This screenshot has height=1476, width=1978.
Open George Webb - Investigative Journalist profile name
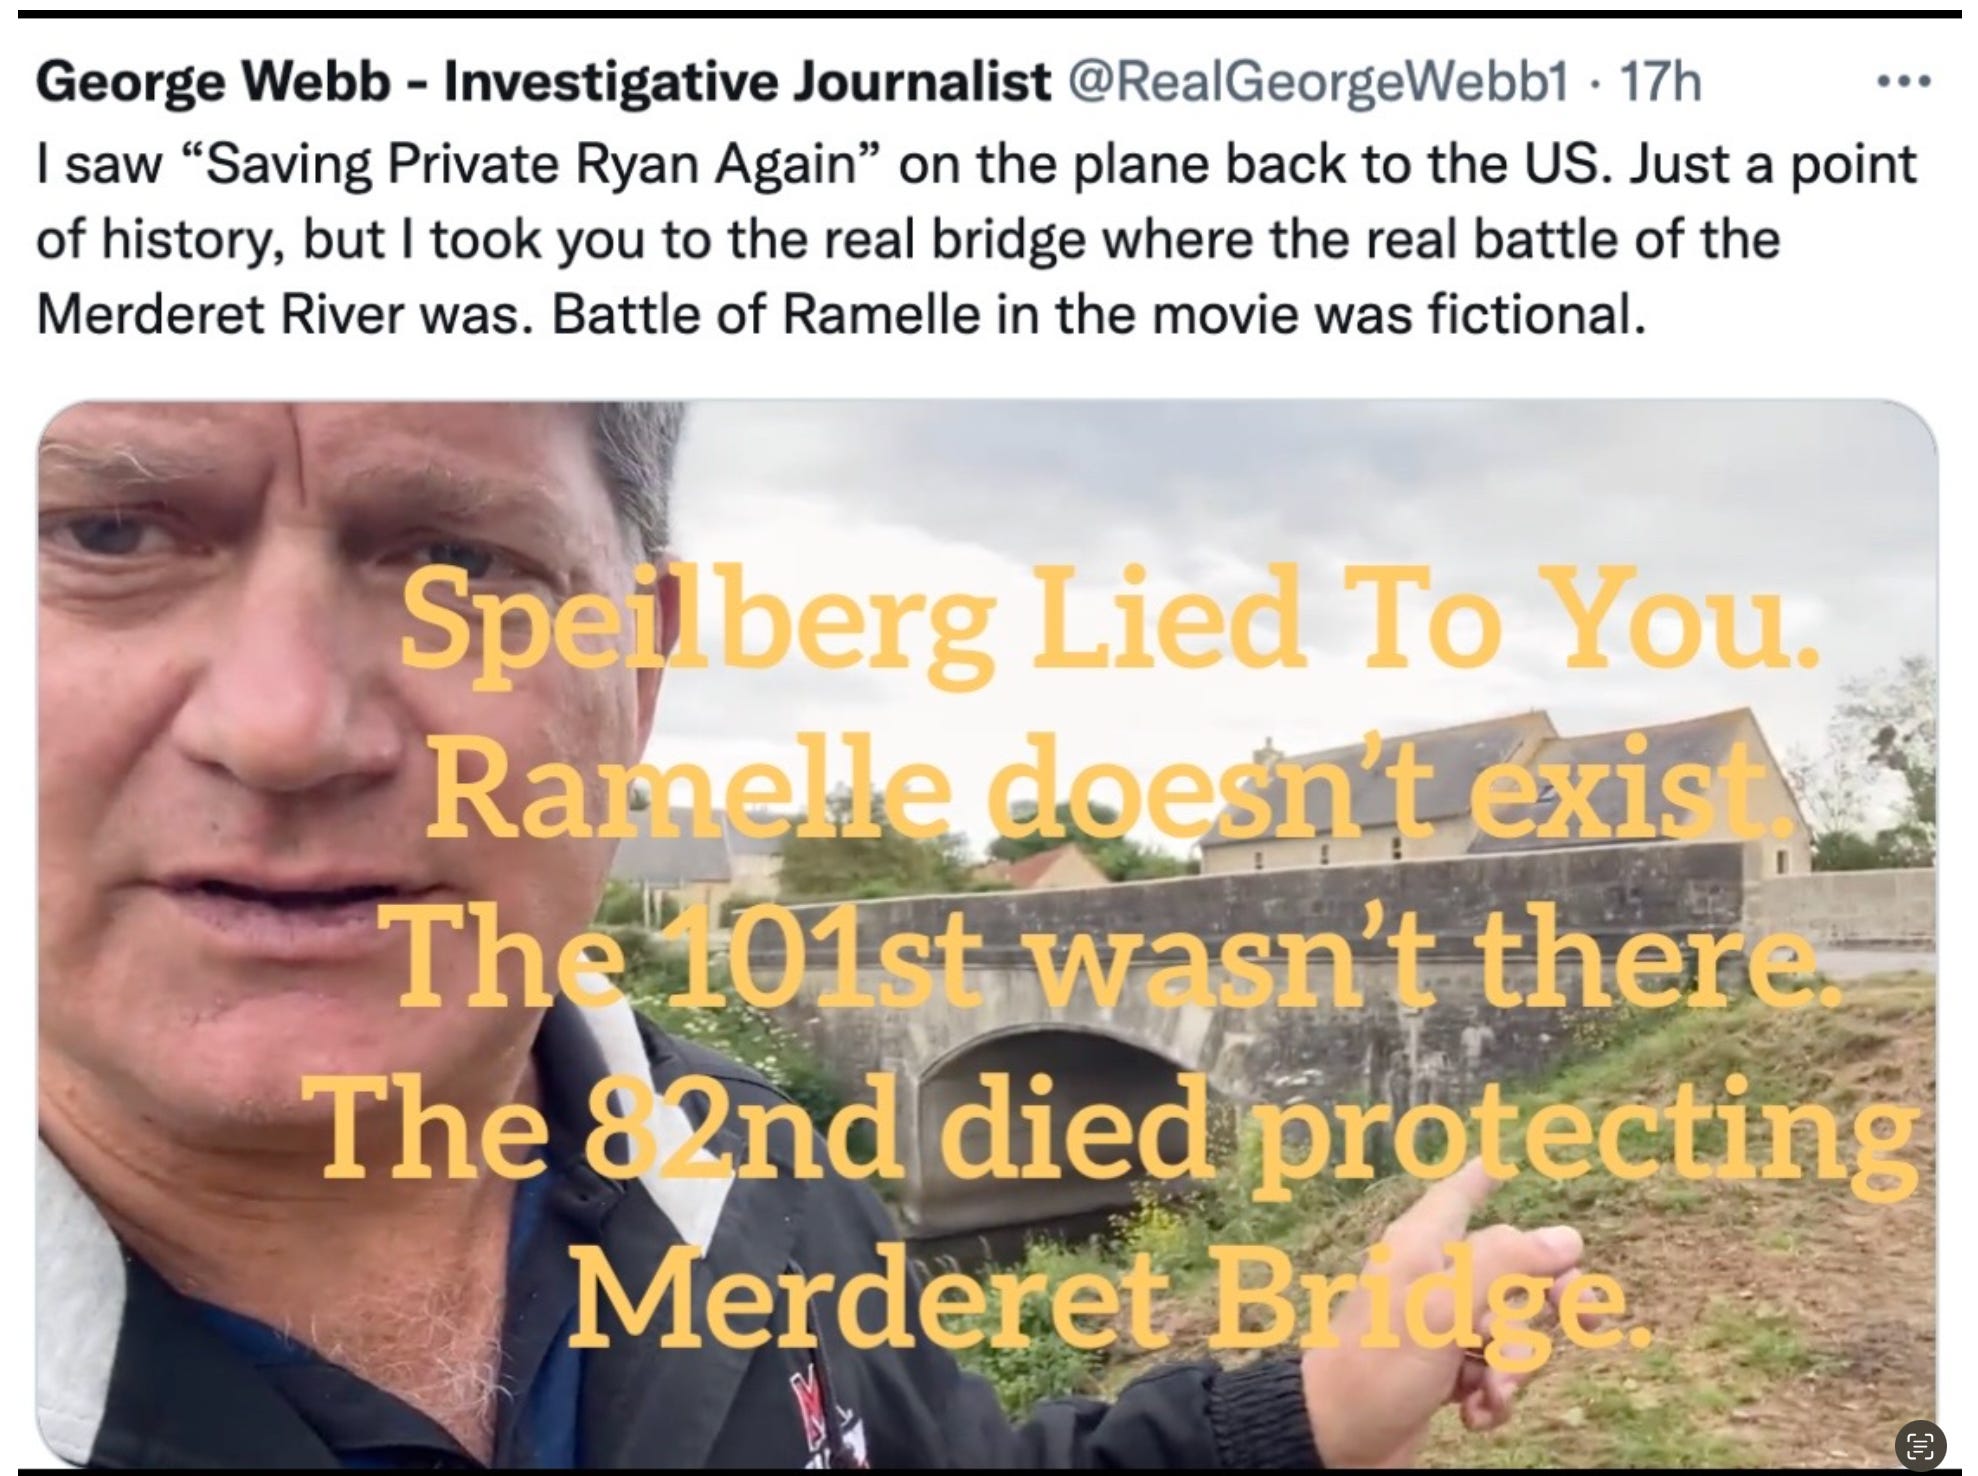[x=544, y=83]
